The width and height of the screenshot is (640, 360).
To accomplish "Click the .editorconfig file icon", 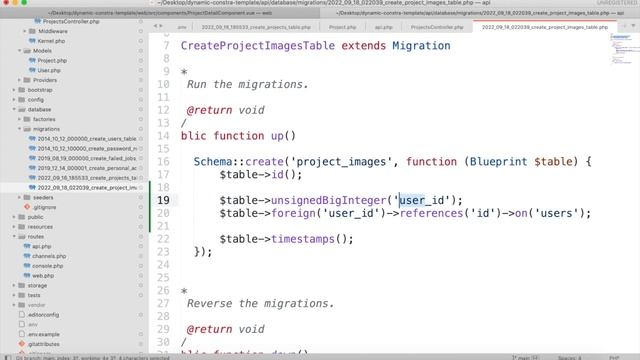I will coord(22,315).
